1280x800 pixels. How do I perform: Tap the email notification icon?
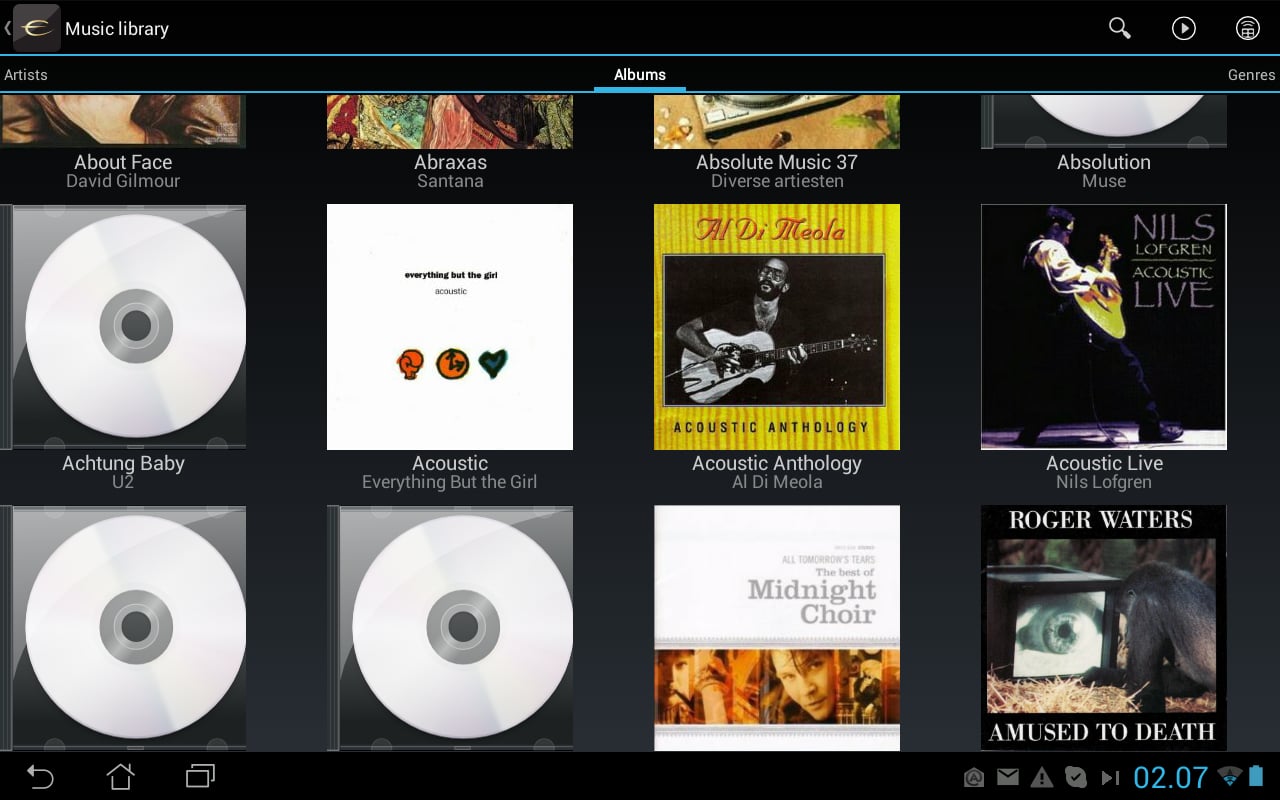tap(1008, 777)
